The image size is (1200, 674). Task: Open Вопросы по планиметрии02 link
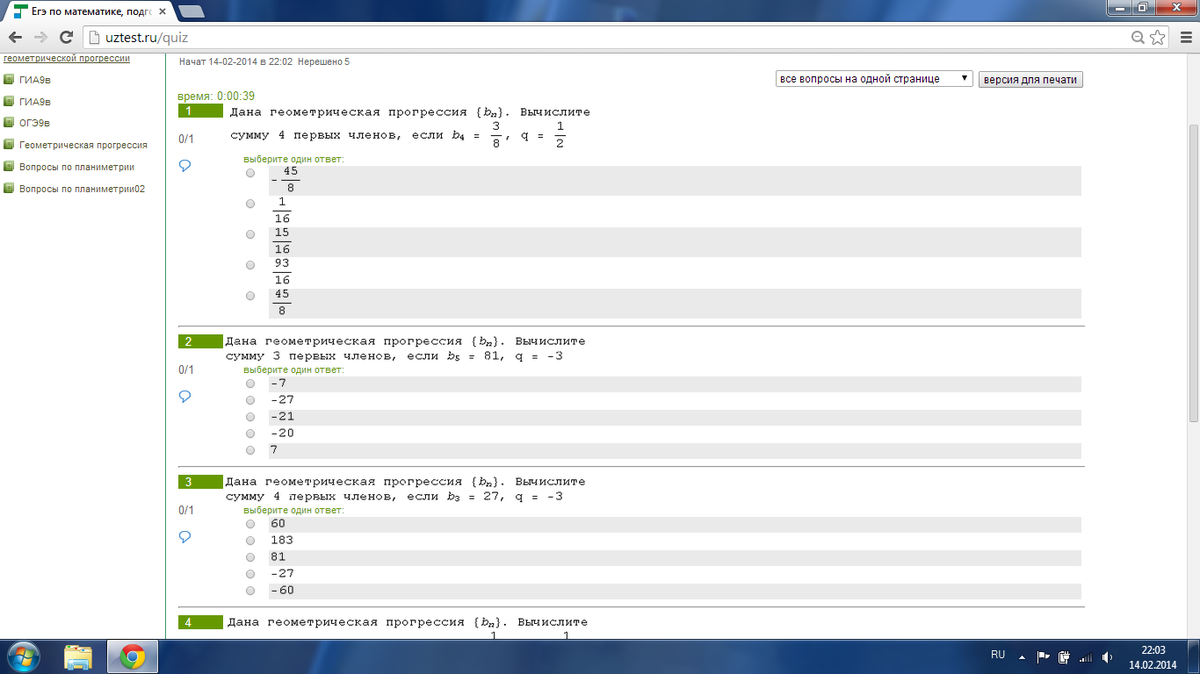(82, 189)
